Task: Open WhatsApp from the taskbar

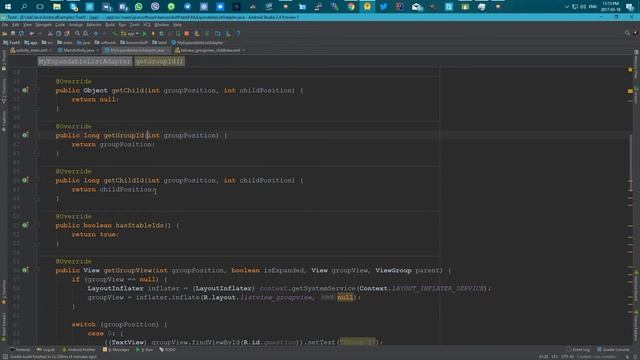Action: pyautogui.click(x=138, y=7)
